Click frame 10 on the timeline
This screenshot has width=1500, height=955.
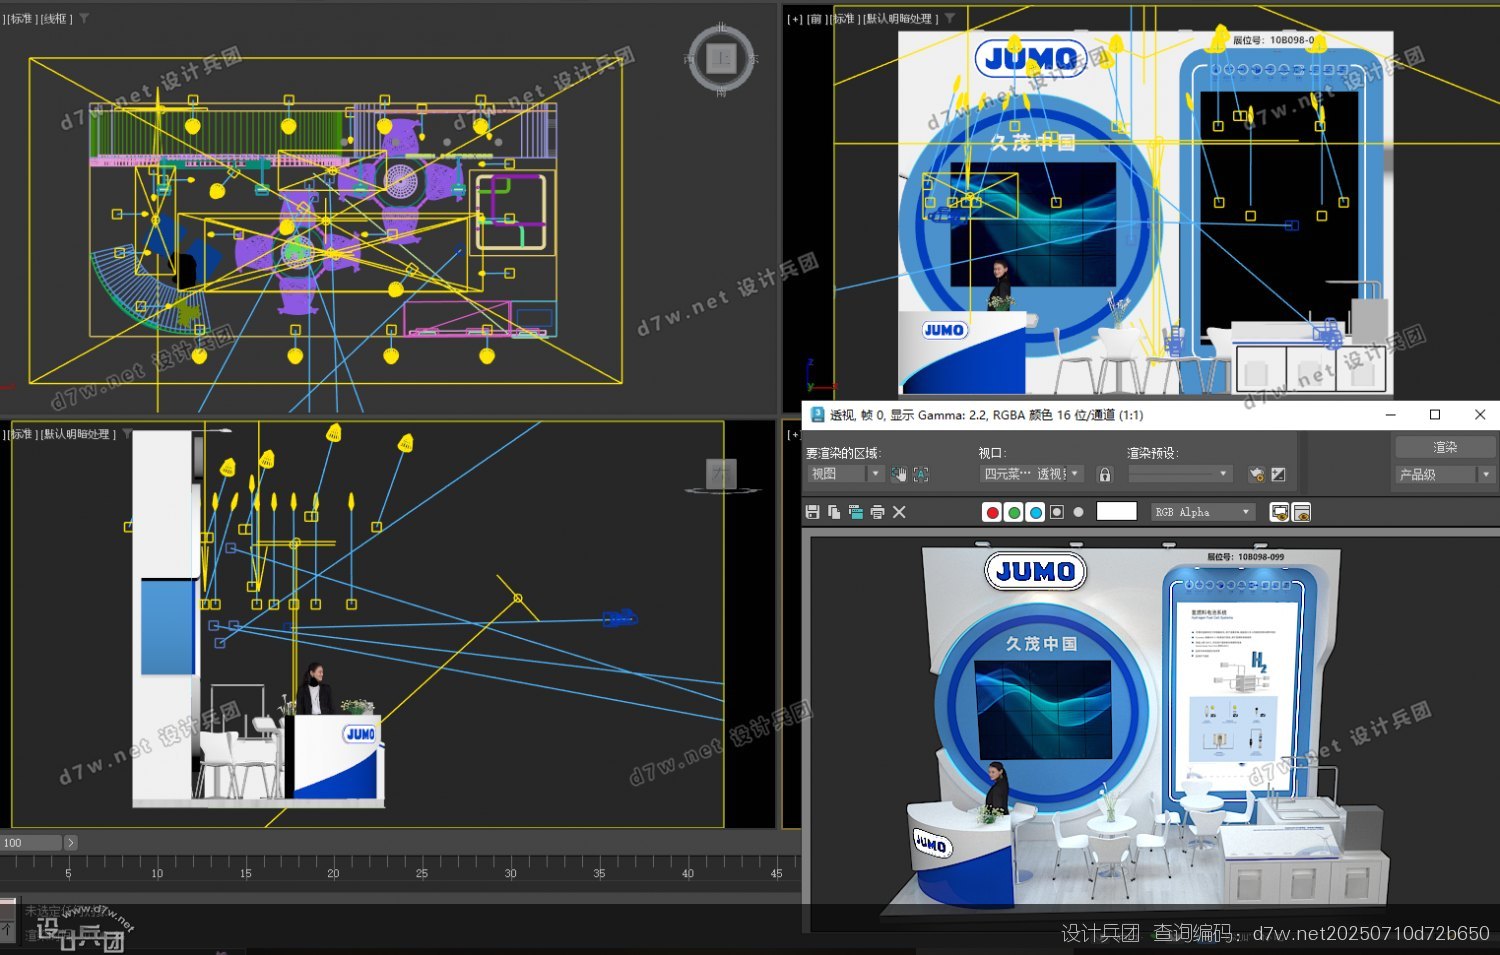pyautogui.click(x=157, y=873)
